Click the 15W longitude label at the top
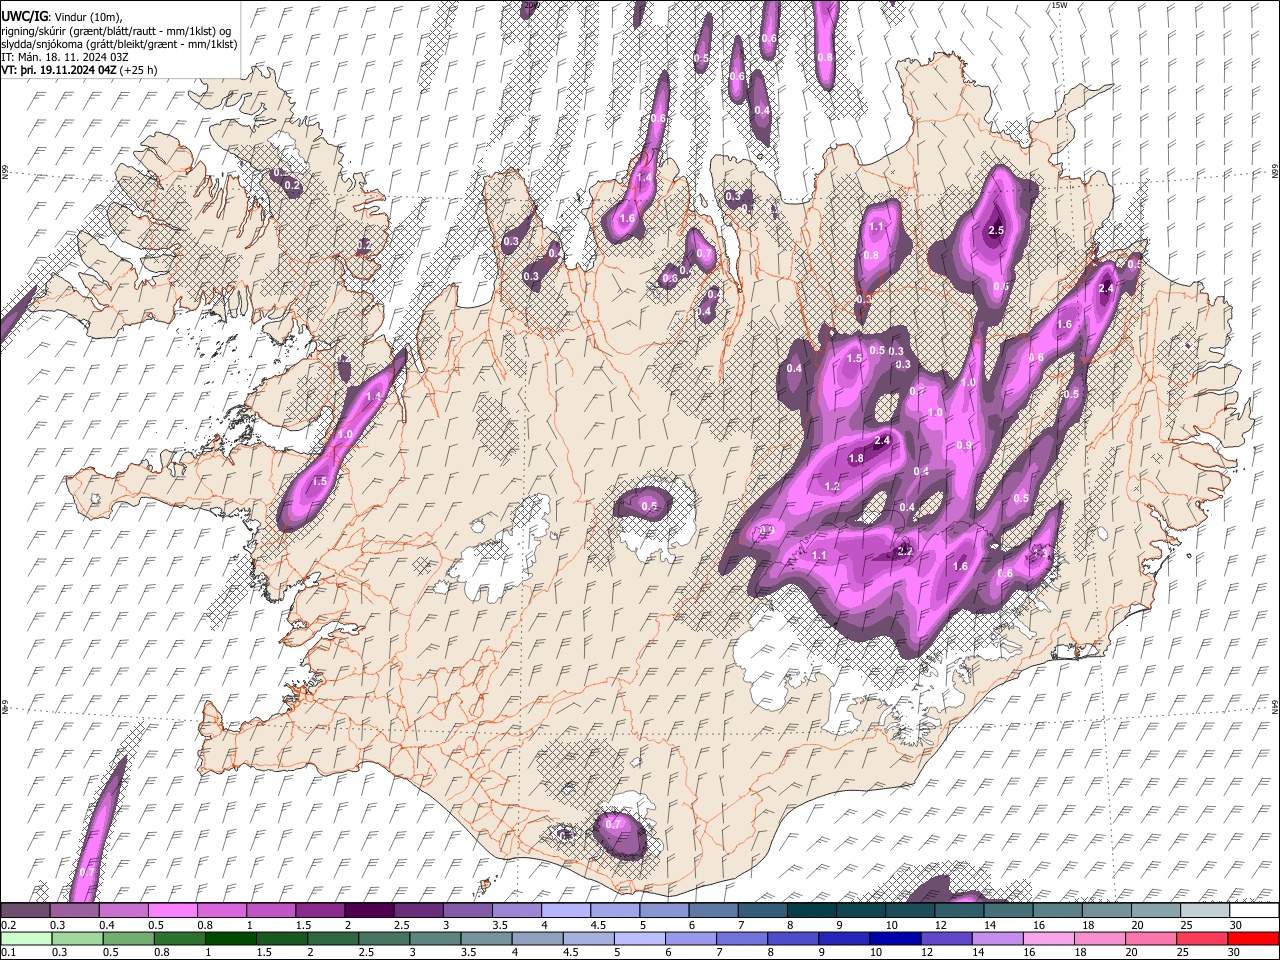1280x960 pixels. 1059,5
